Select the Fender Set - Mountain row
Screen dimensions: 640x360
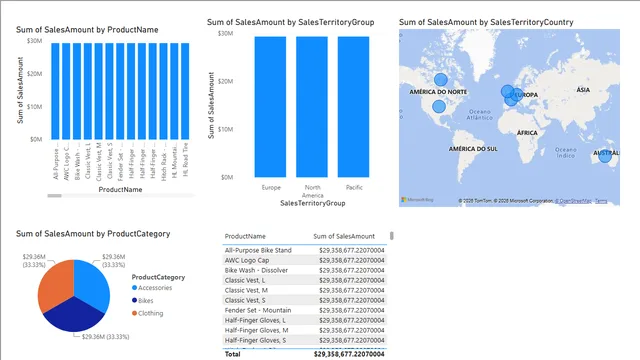(304, 310)
